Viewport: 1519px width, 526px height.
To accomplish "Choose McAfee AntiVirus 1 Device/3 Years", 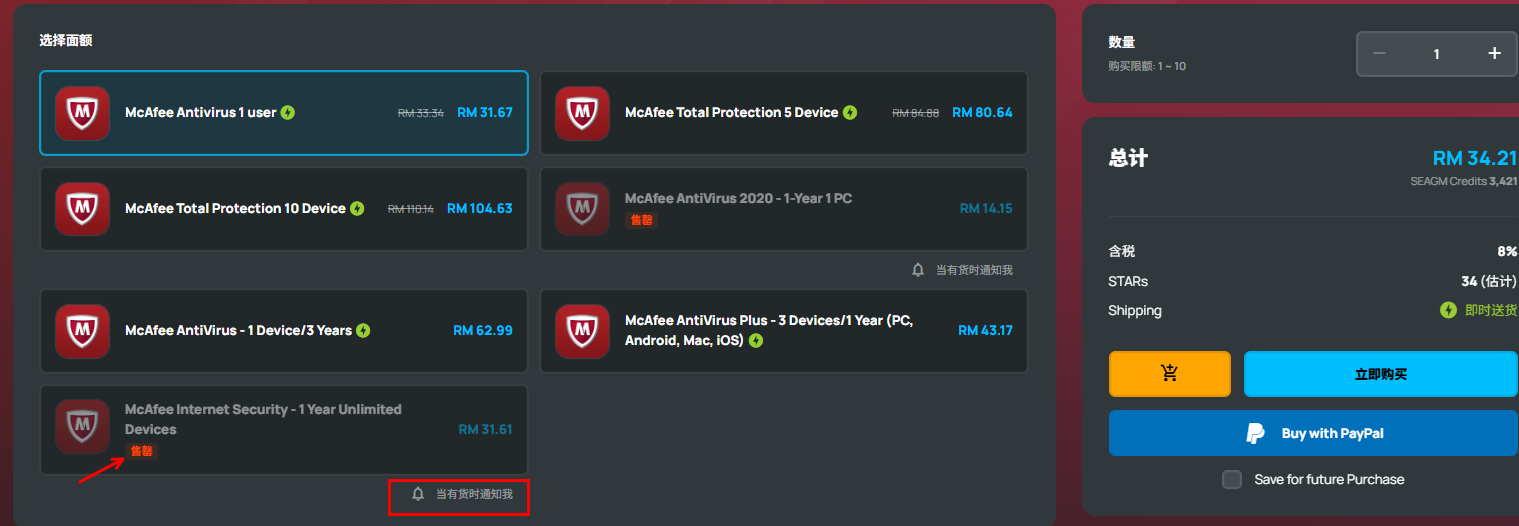I will coord(284,331).
